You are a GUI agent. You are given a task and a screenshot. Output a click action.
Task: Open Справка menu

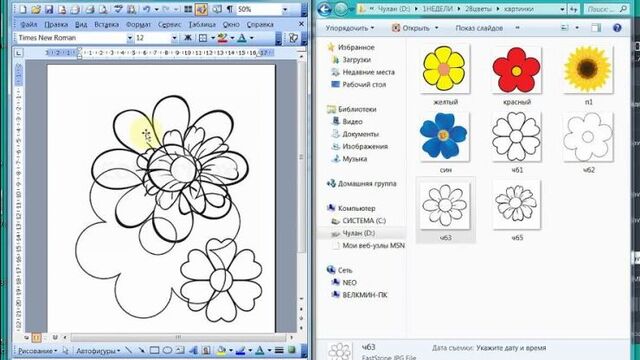(260, 24)
